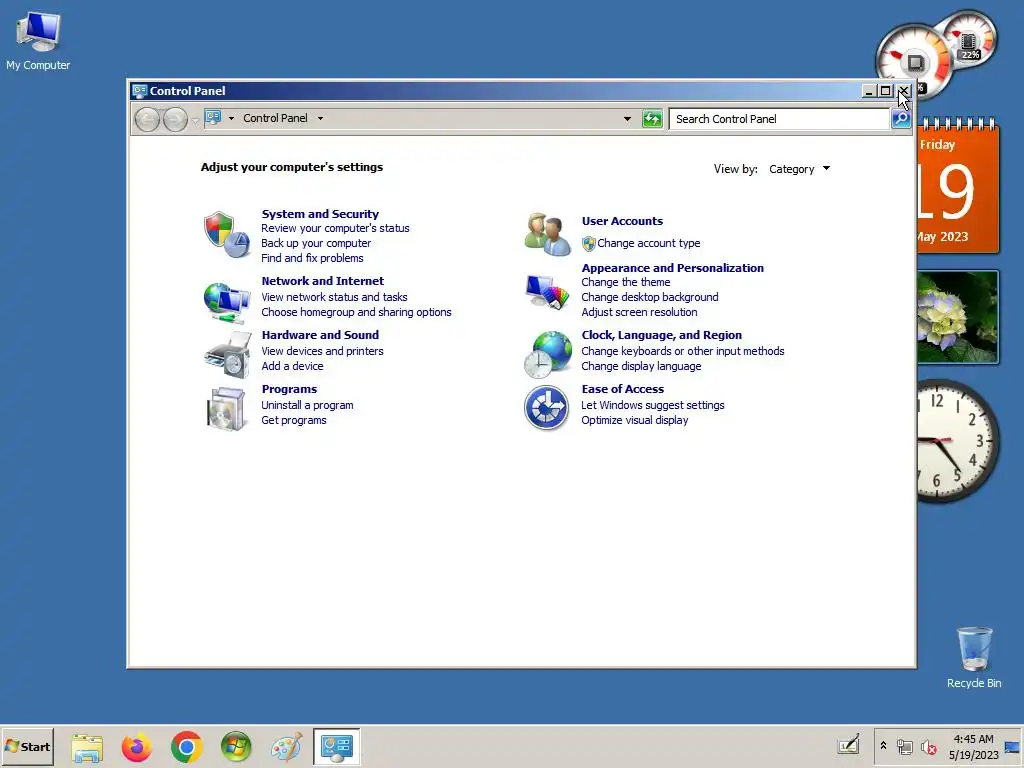
Task: Open recent pages dropdown beside Forward
Action: 195,121
